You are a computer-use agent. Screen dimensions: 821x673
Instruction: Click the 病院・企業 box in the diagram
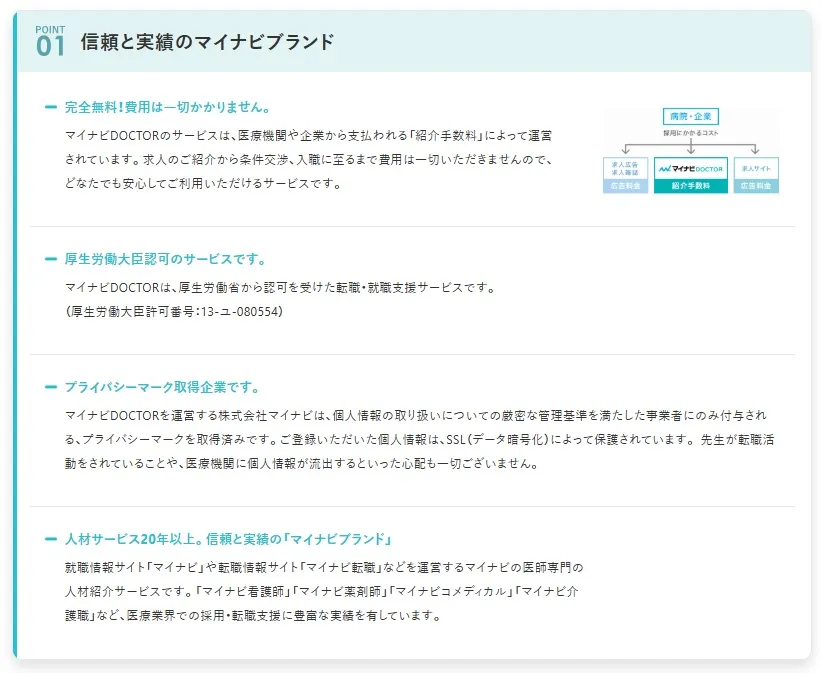(x=691, y=117)
